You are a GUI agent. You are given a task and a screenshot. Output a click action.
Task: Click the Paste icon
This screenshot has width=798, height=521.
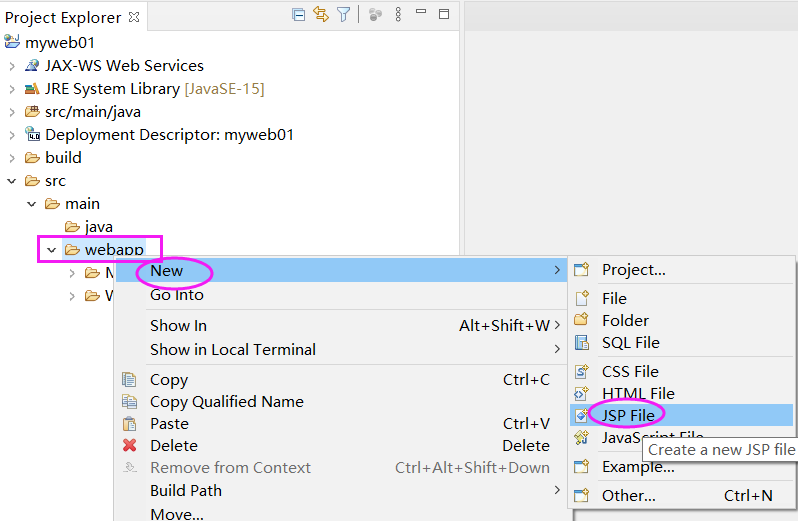(129, 423)
